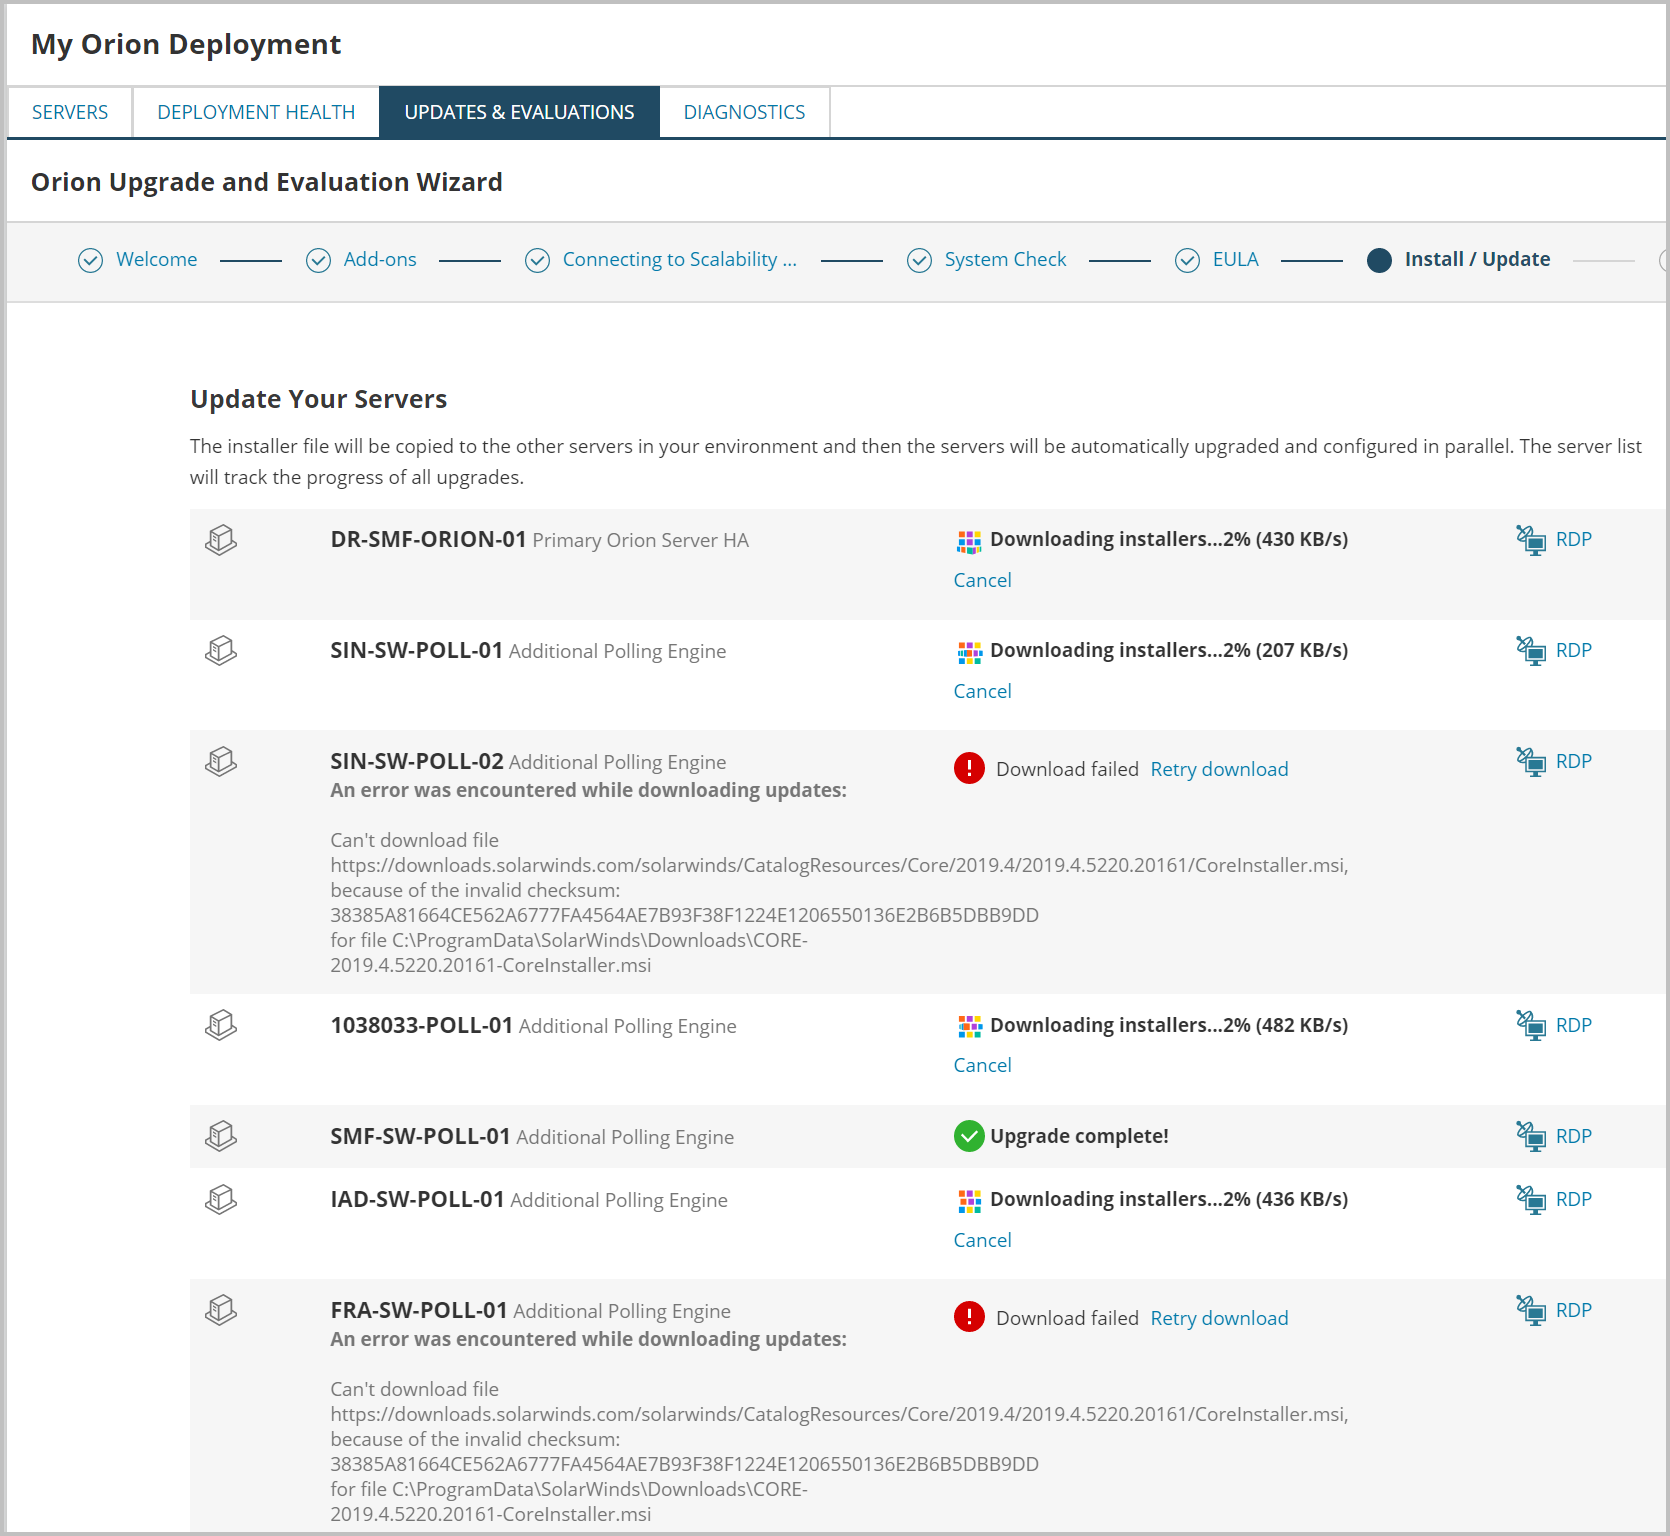Click the green Upgrade complete checkmark icon
Viewport: 1670px width, 1536px height.
coord(969,1136)
